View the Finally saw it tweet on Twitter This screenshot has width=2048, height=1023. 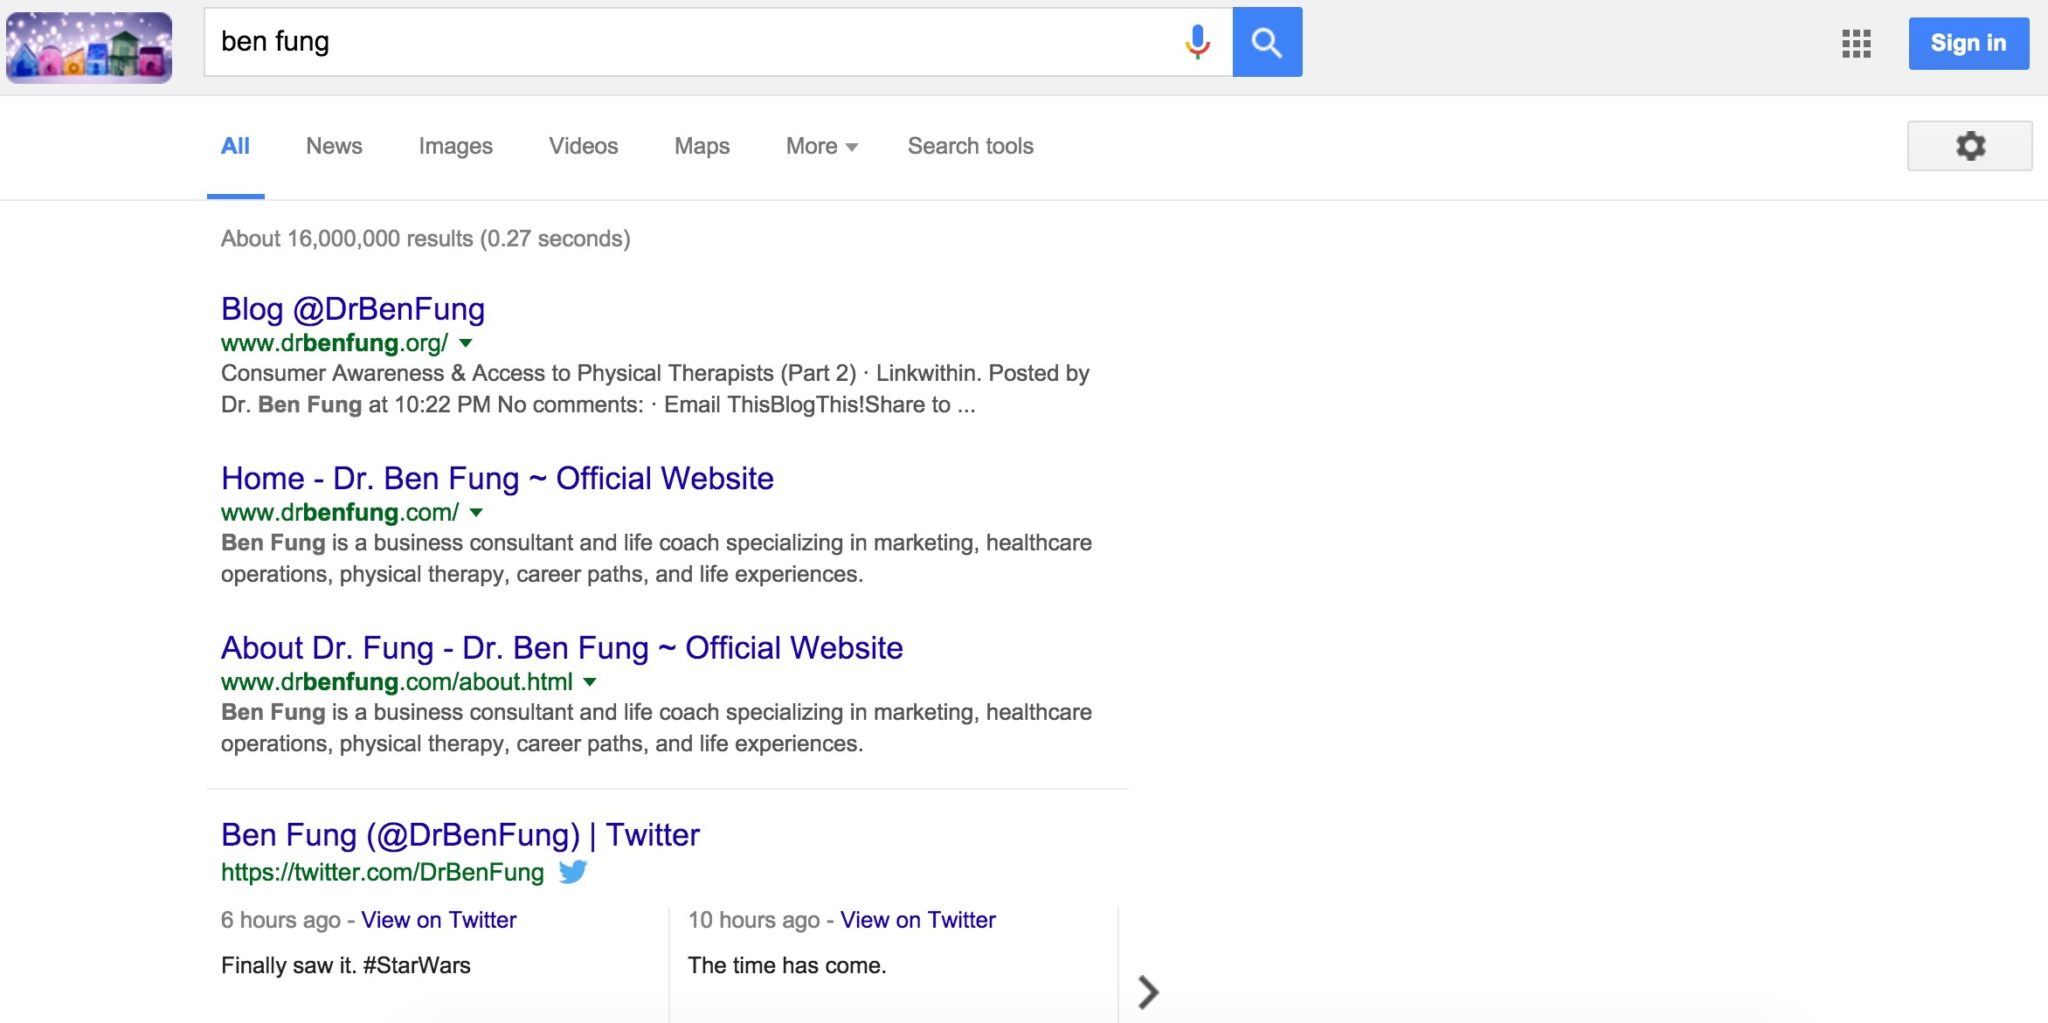click(x=439, y=920)
